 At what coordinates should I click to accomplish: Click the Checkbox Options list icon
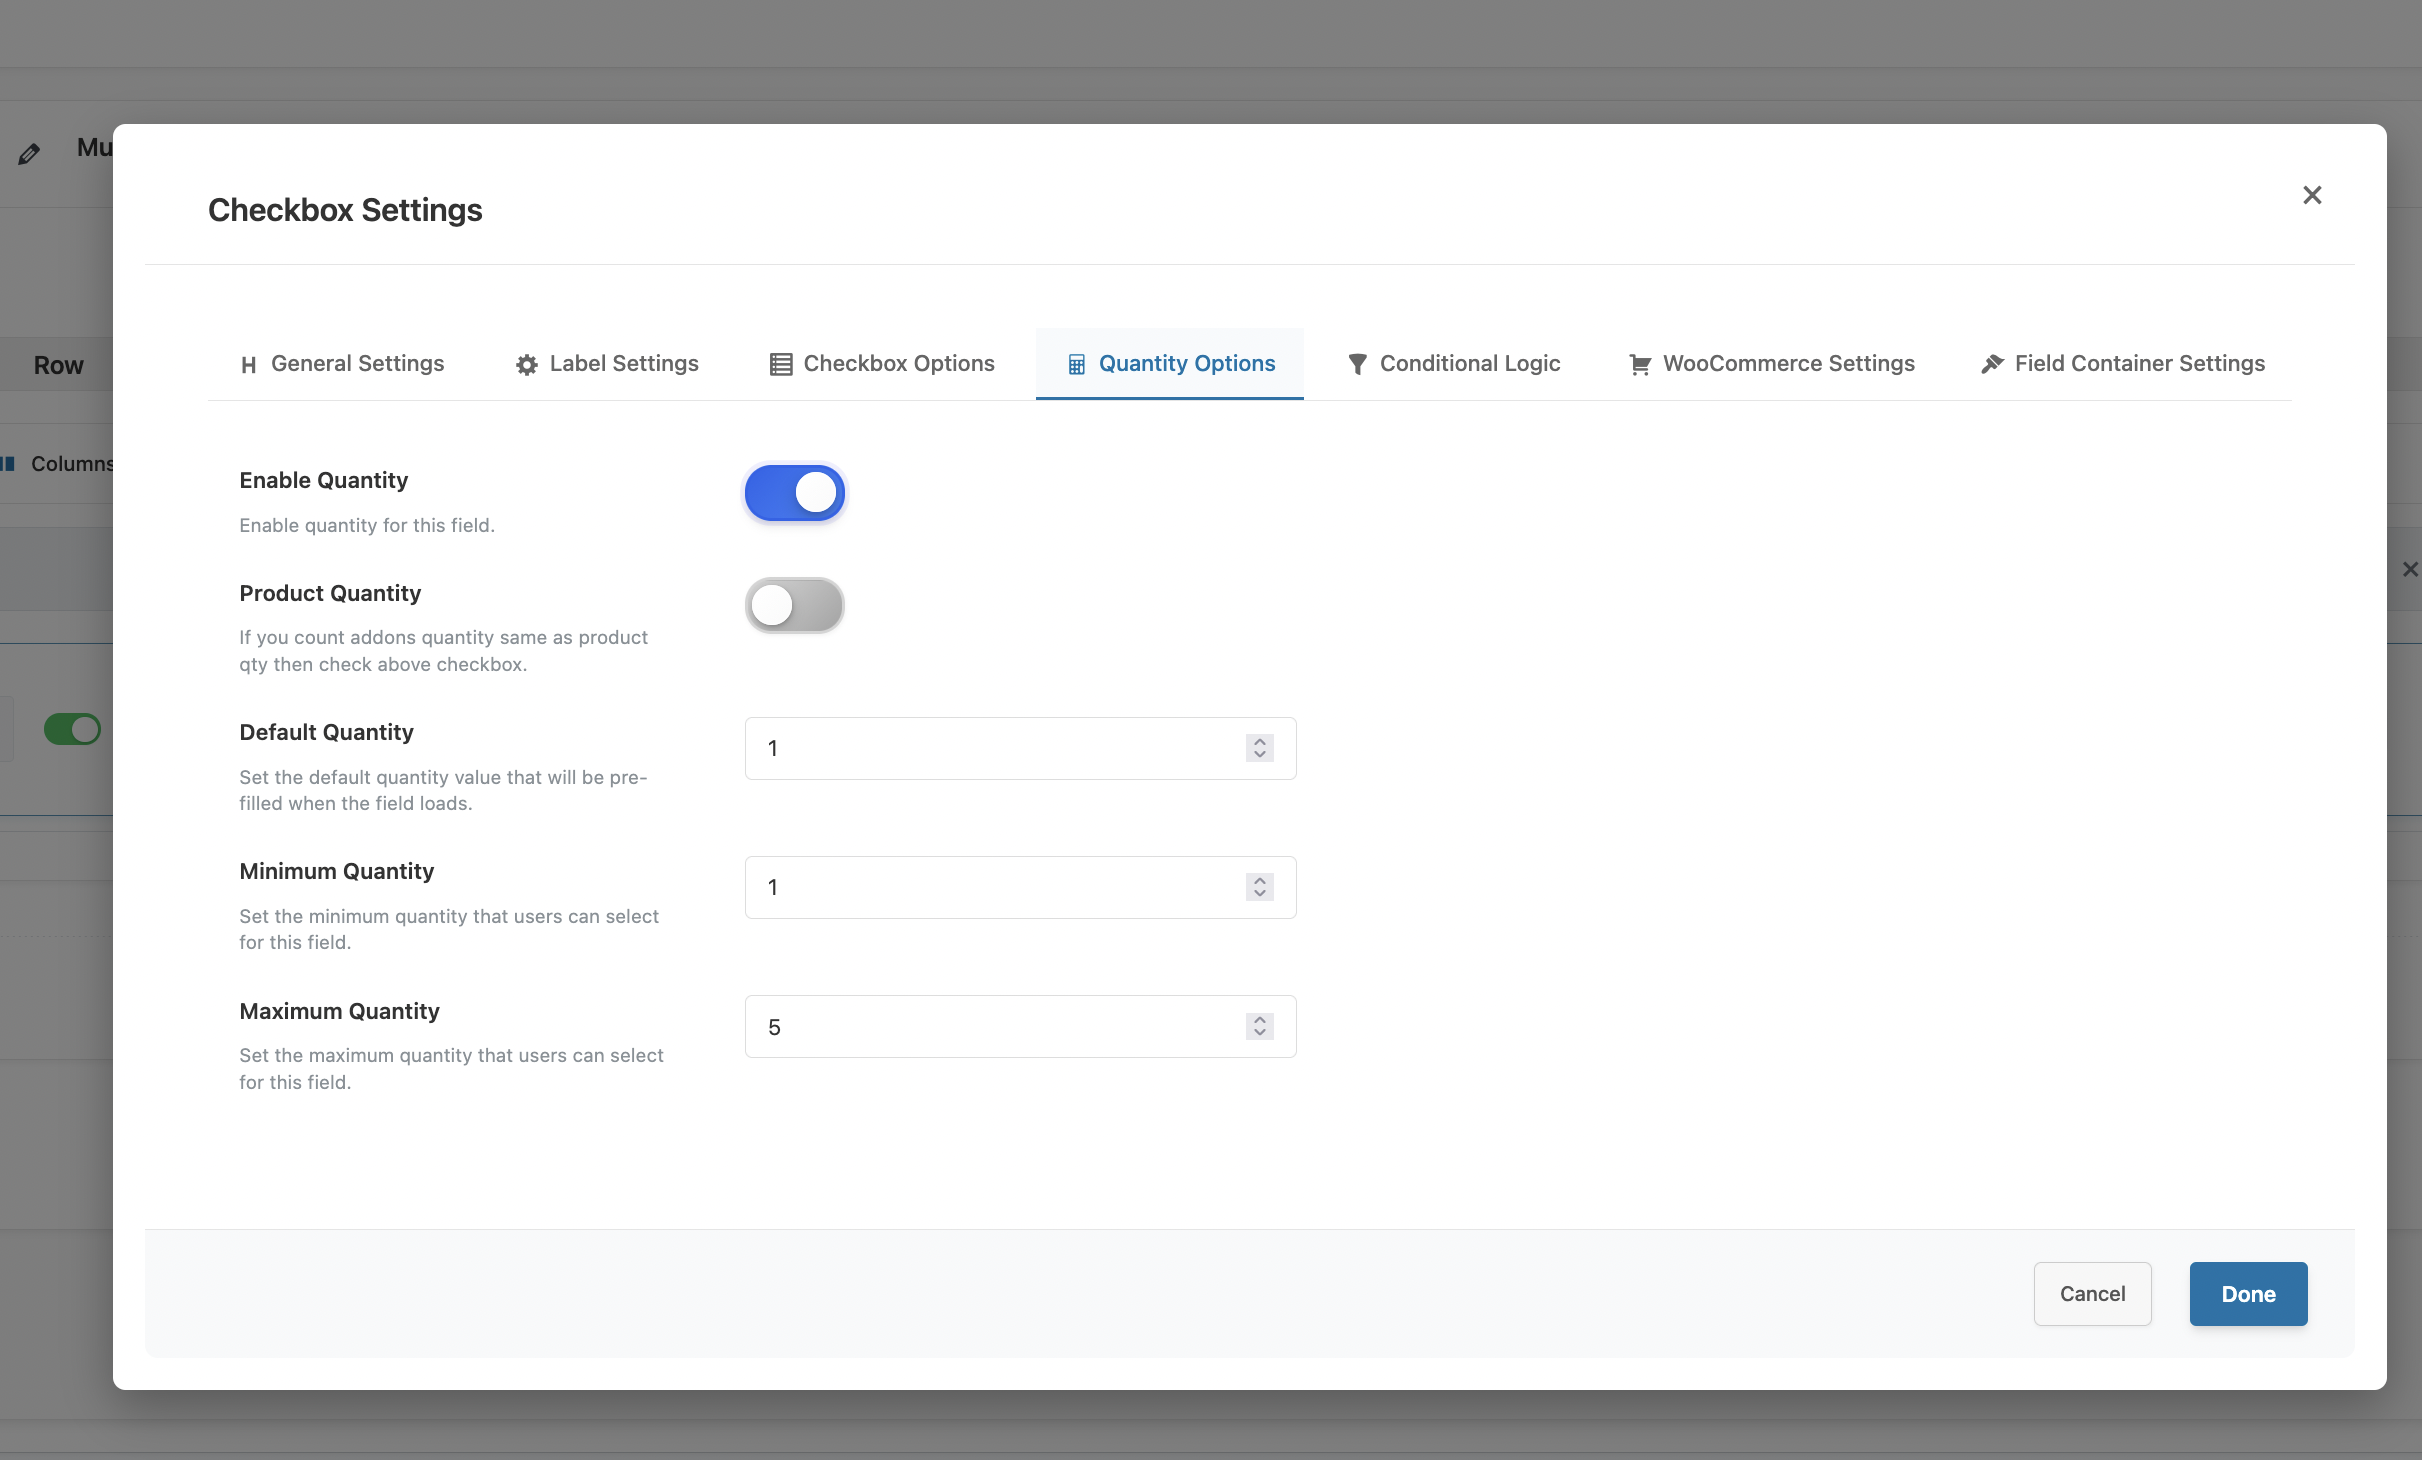coord(781,365)
